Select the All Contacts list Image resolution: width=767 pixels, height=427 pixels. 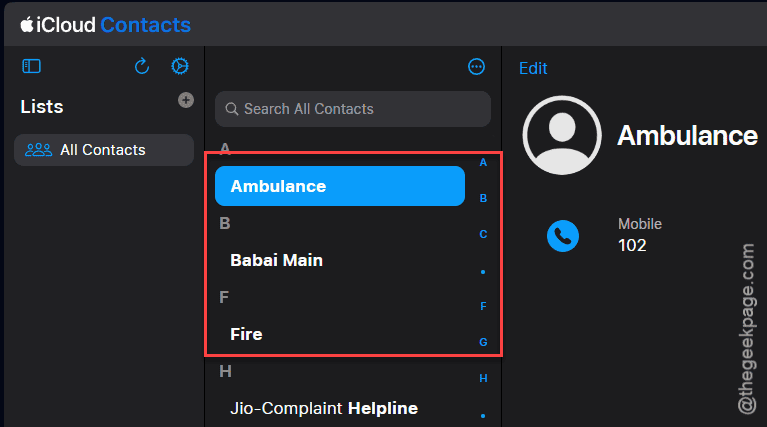(x=104, y=150)
